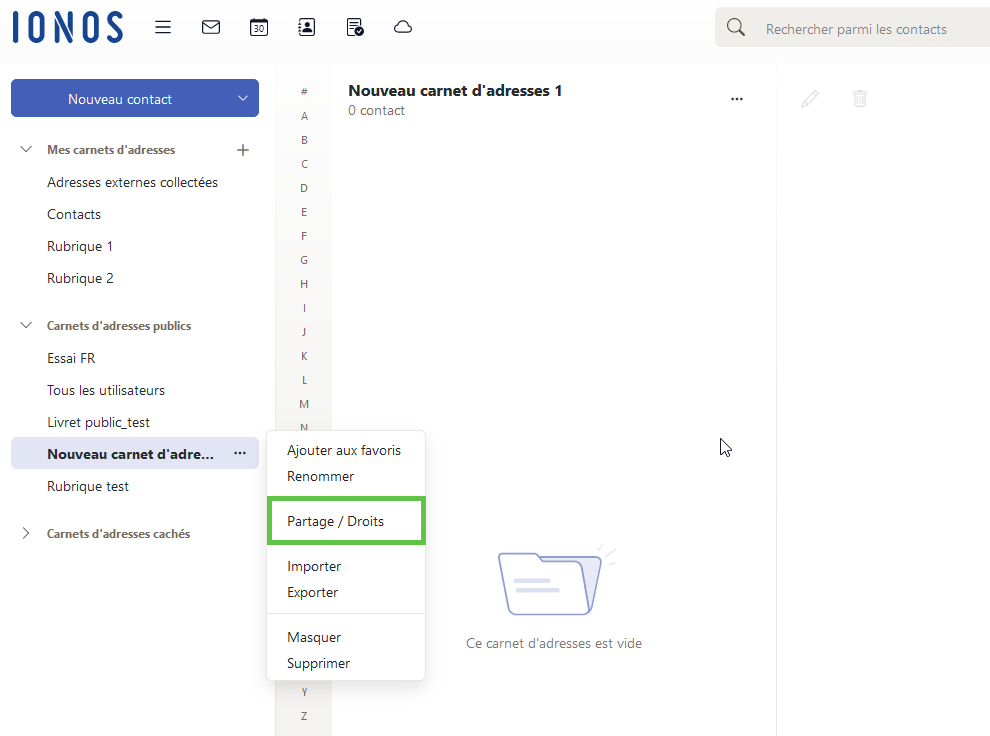990x736 pixels.
Task: Select Livret public_test address book
Action: [x=98, y=423]
